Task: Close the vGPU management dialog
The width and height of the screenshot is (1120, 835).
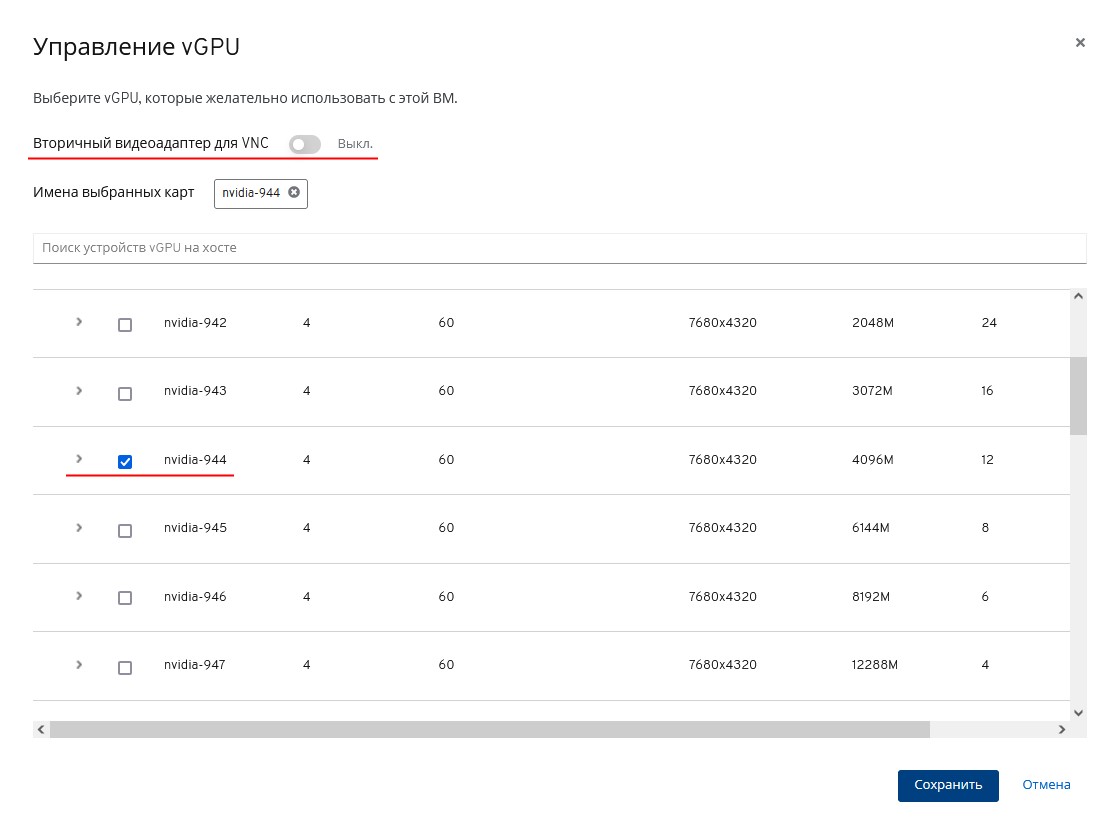Action: pyautogui.click(x=1080, y=43)
